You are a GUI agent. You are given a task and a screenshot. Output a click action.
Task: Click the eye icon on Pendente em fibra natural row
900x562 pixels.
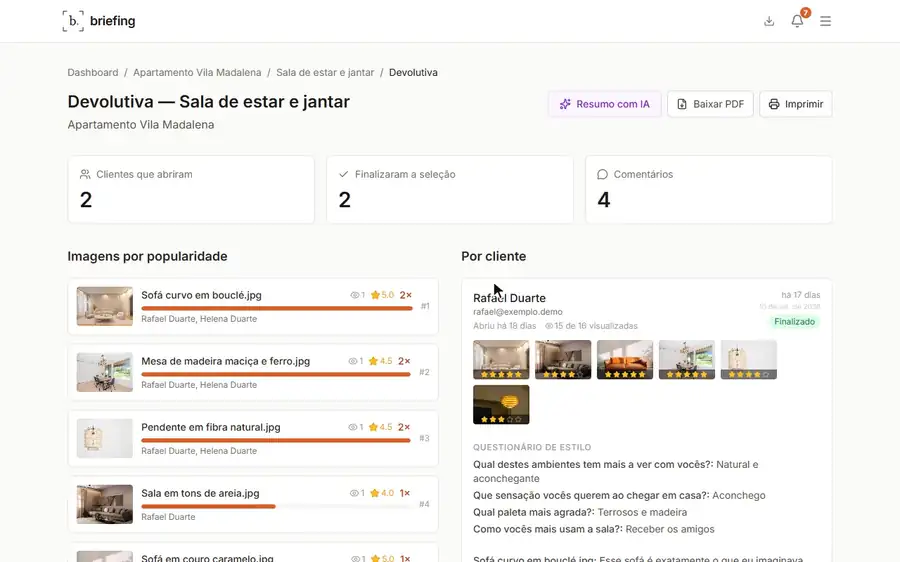pyautogui.click(x=352, y=427)
